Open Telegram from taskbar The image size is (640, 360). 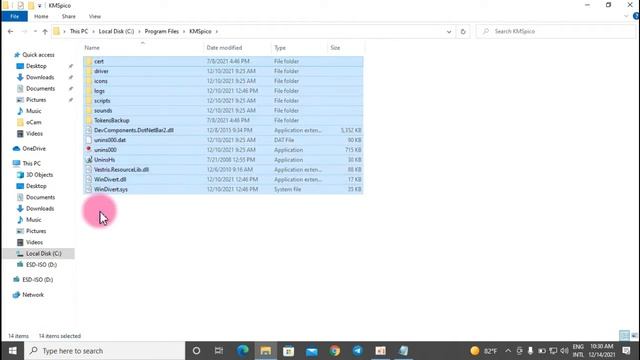(358, 351)
